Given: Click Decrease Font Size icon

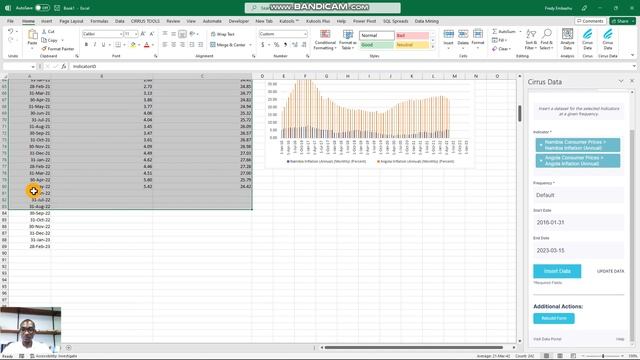Looking at the screenshot, I should click(x=152, y=34).
